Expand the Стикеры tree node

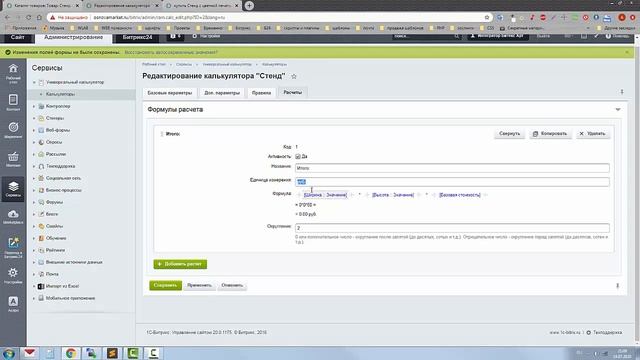(x=34, y=118)
